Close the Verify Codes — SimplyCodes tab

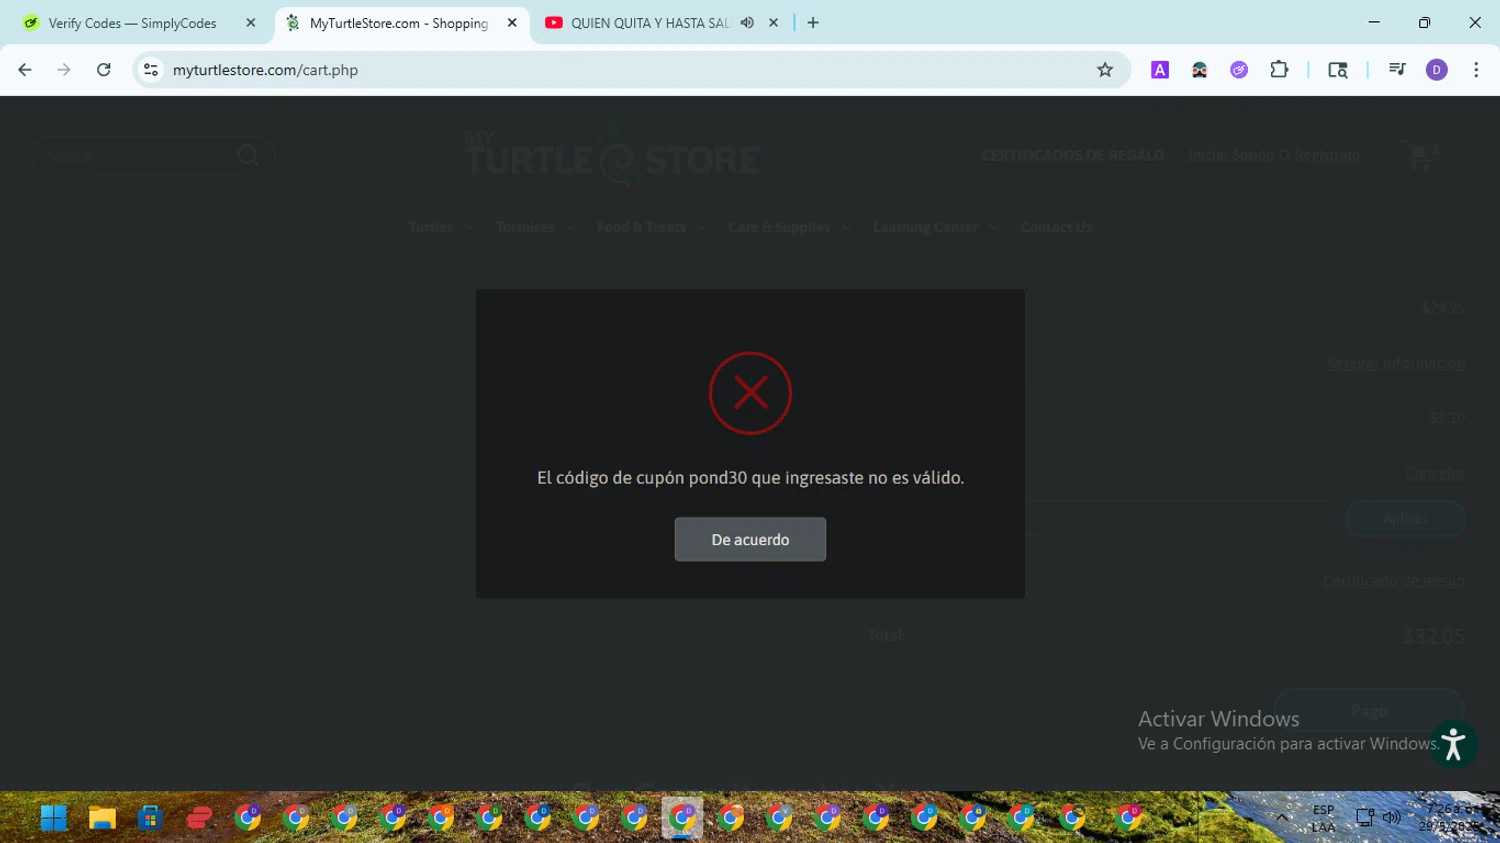point(251,23)
